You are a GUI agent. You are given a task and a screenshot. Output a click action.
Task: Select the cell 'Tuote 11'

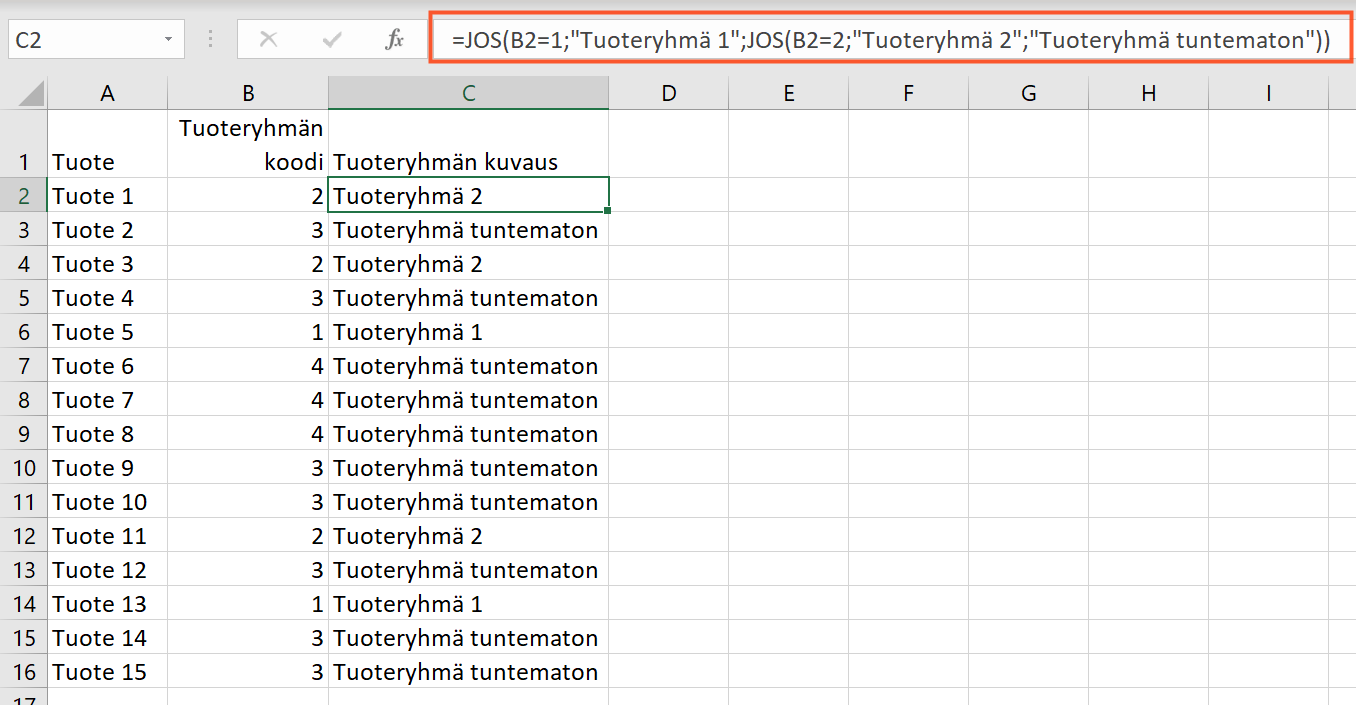(x=108, y=536)
